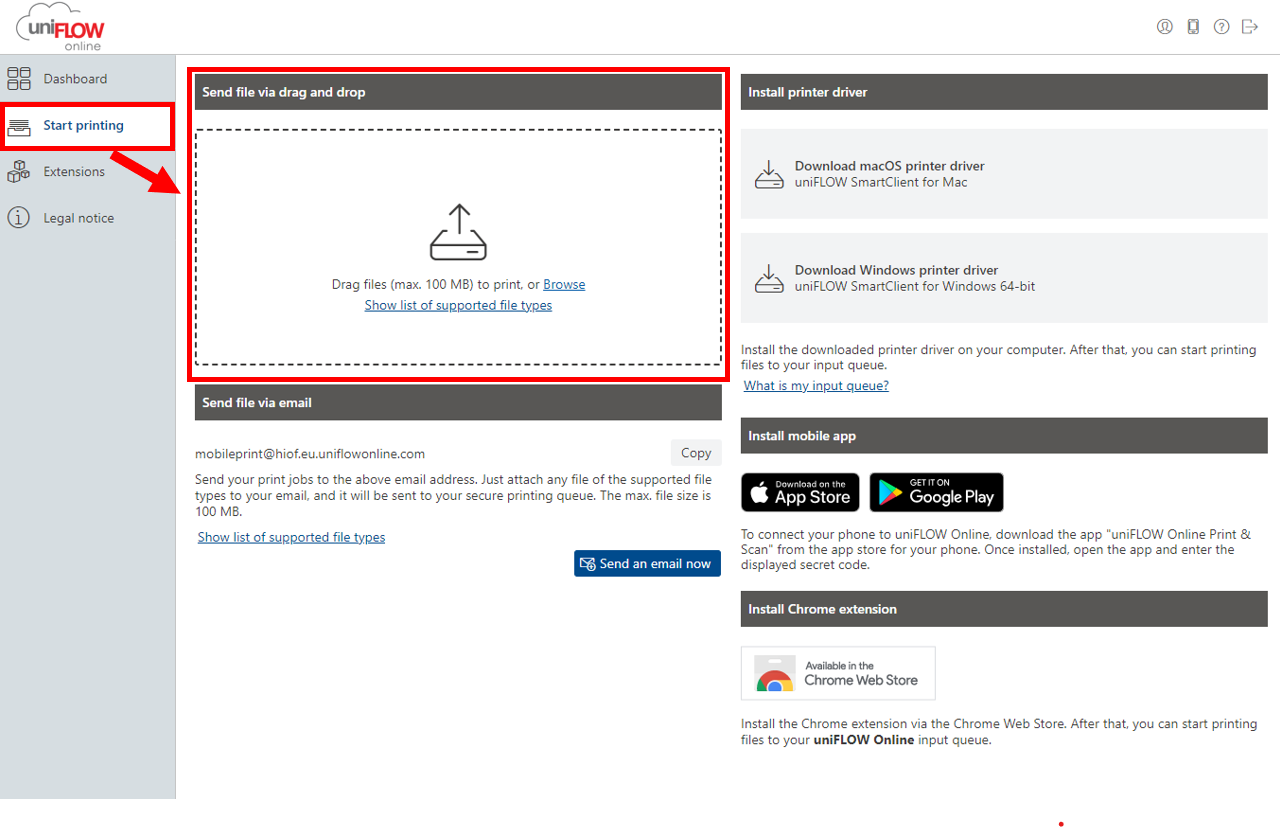Copy the mobile print email address
The image size is (1280, 828).
(696, 453)
